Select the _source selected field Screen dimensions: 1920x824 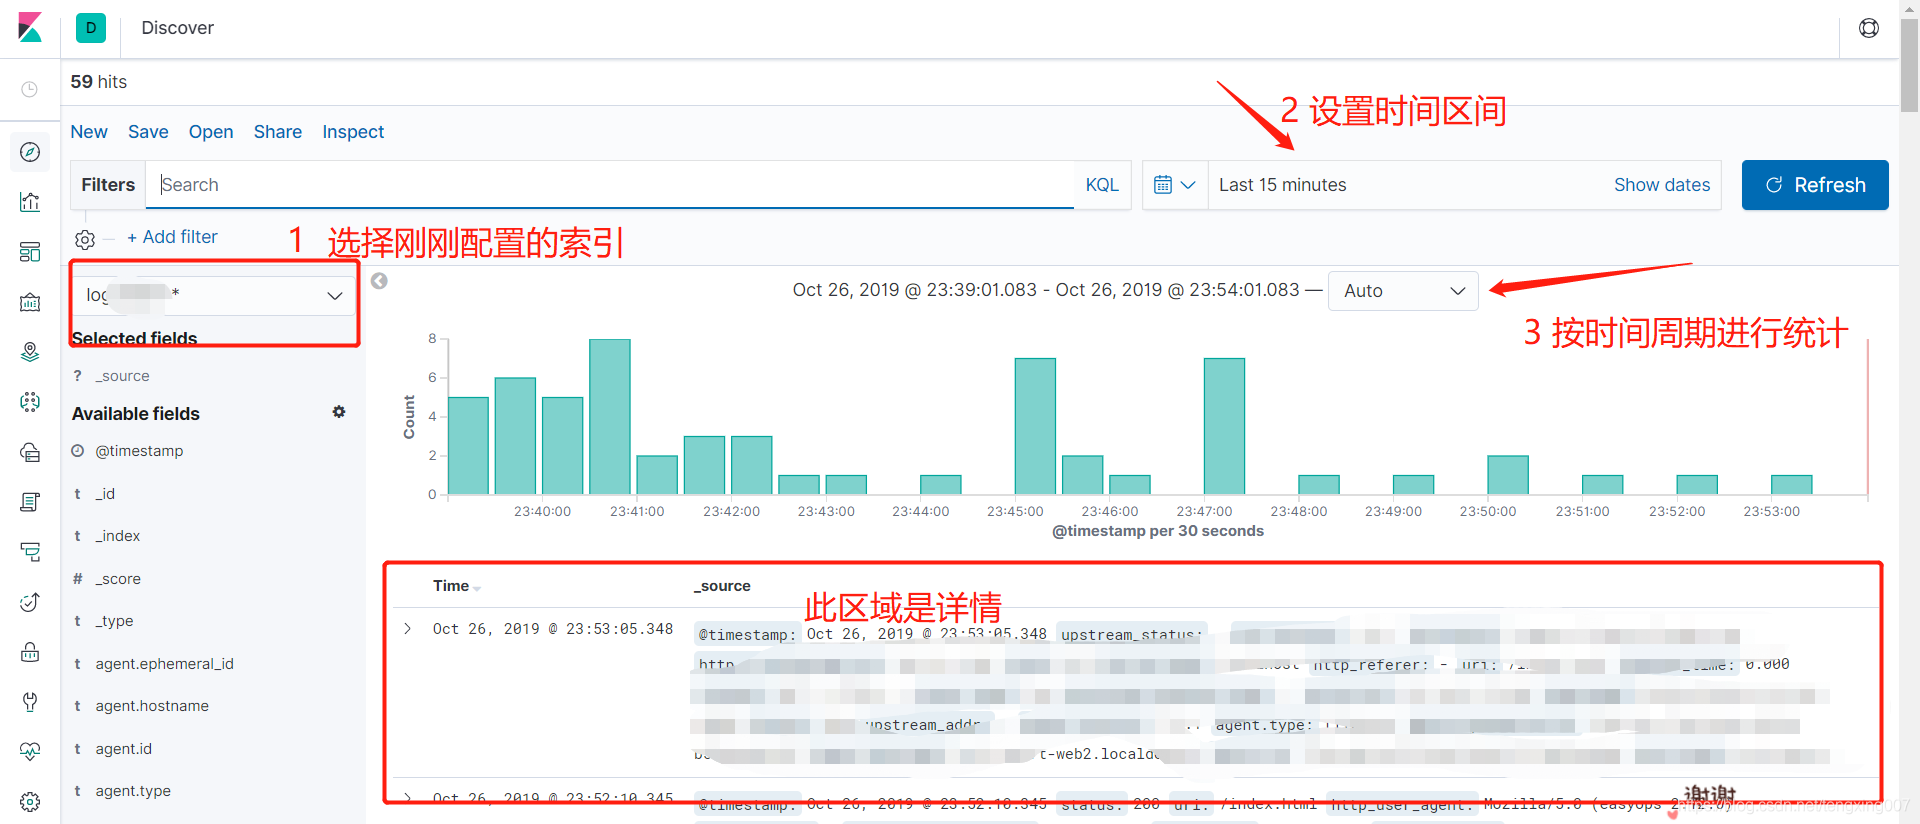pos(122,376)
